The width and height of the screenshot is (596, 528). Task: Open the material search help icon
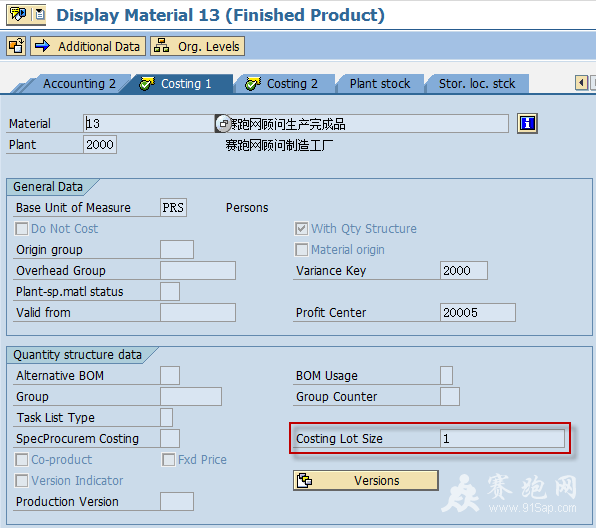tap(223, 124)
